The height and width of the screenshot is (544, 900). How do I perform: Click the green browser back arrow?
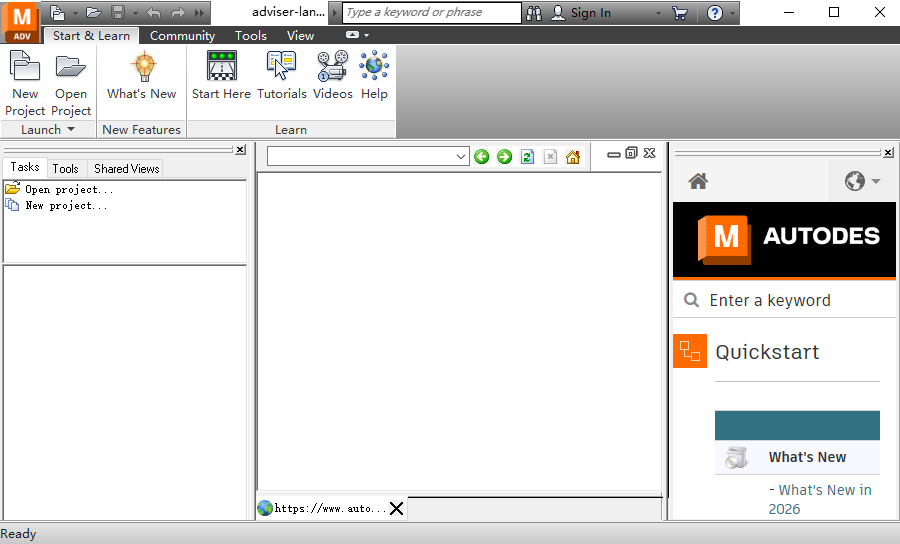tap(482, 156)
